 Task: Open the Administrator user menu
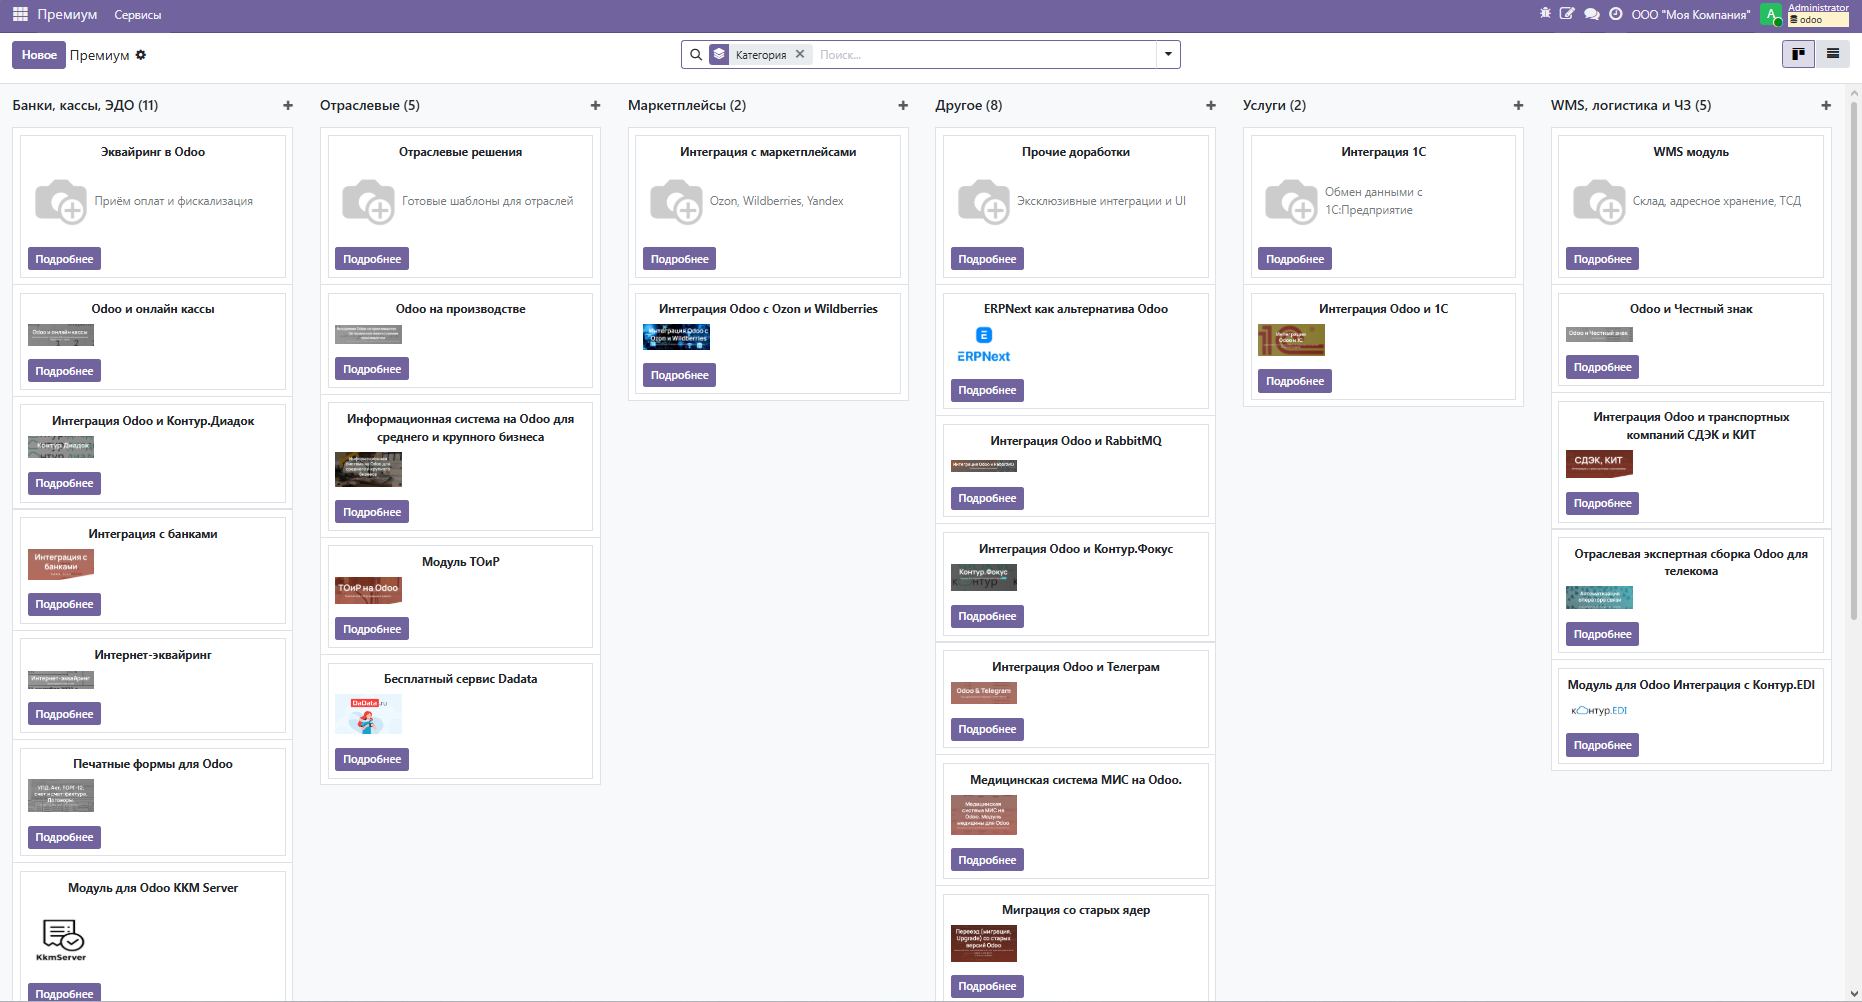1817,14
